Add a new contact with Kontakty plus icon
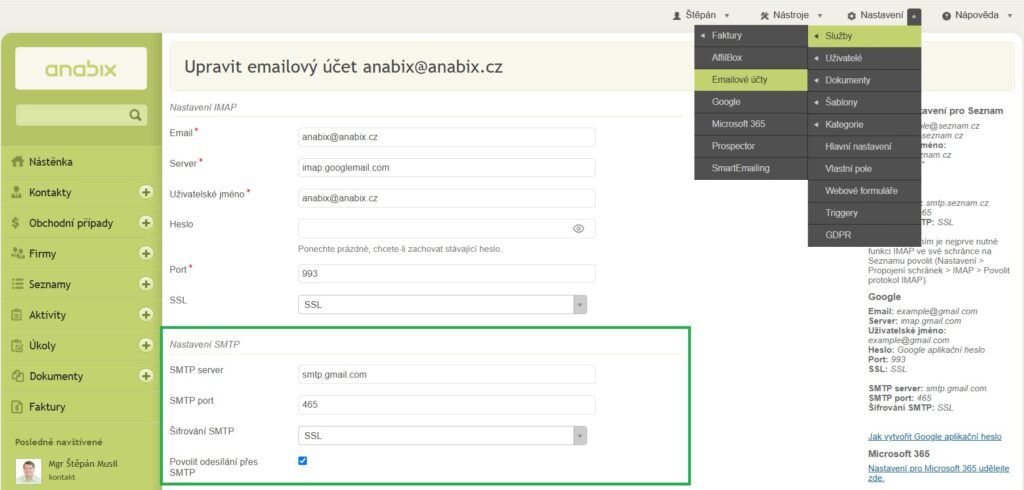 pyautogui.click(x=146, y=192)
